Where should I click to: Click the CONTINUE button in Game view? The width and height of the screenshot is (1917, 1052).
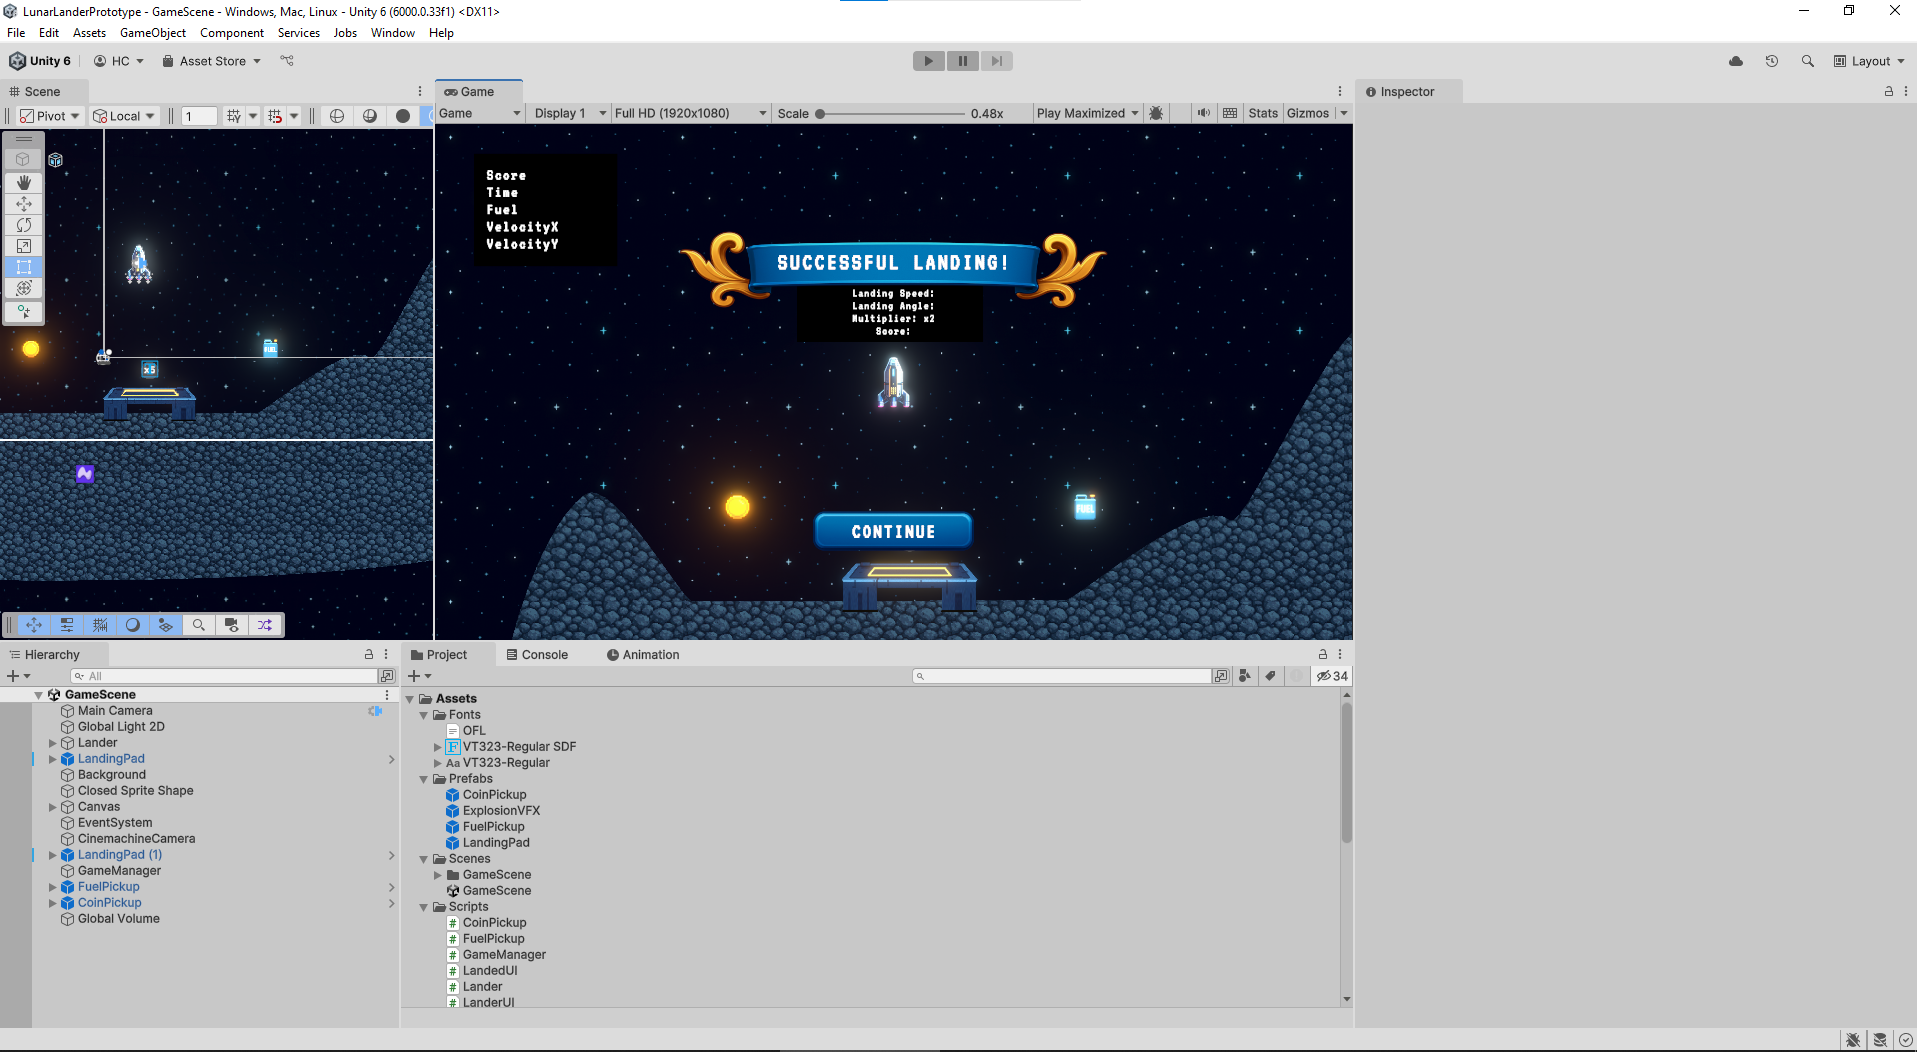point(893,531)
